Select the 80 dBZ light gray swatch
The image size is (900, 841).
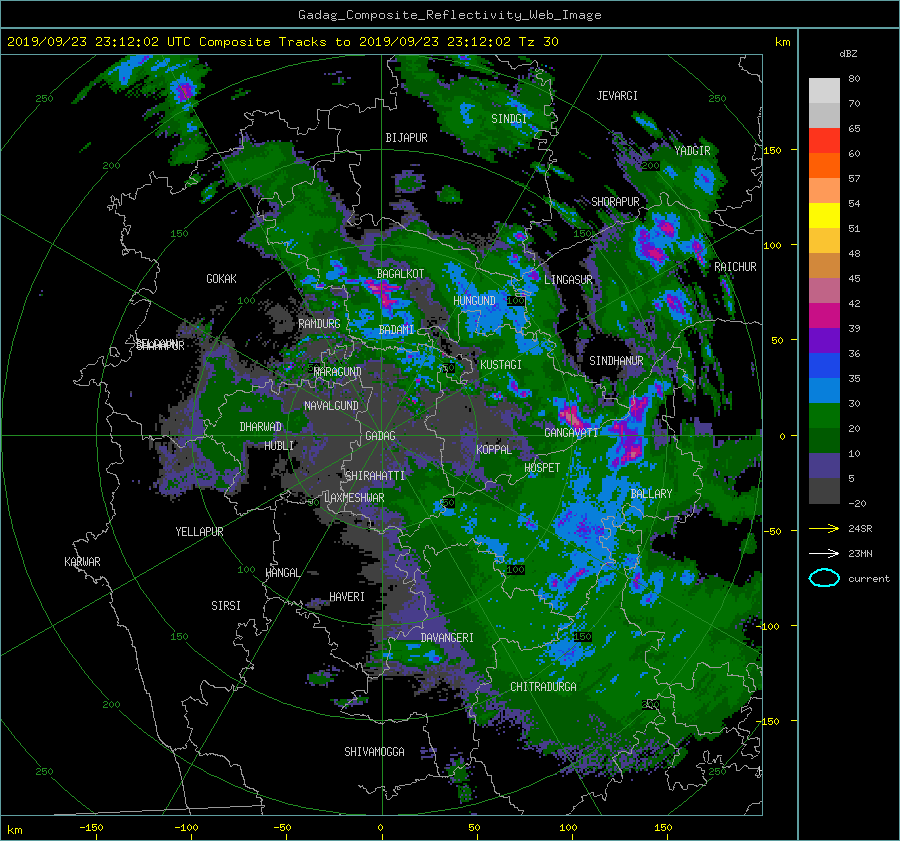tap(824, 90)
